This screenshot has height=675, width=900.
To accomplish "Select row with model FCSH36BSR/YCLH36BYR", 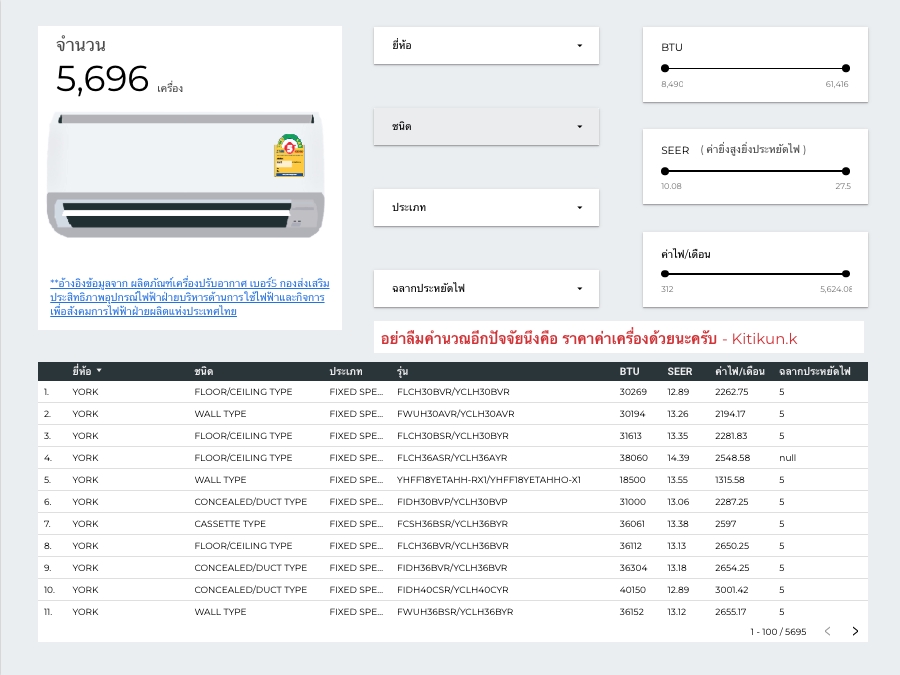I will pyautogui.click(x=454, y=524).
